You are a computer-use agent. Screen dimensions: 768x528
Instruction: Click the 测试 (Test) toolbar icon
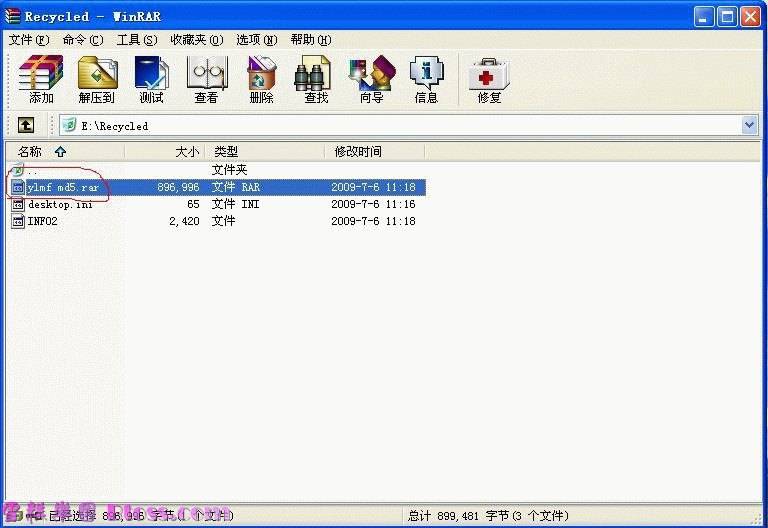click(151, 79)
